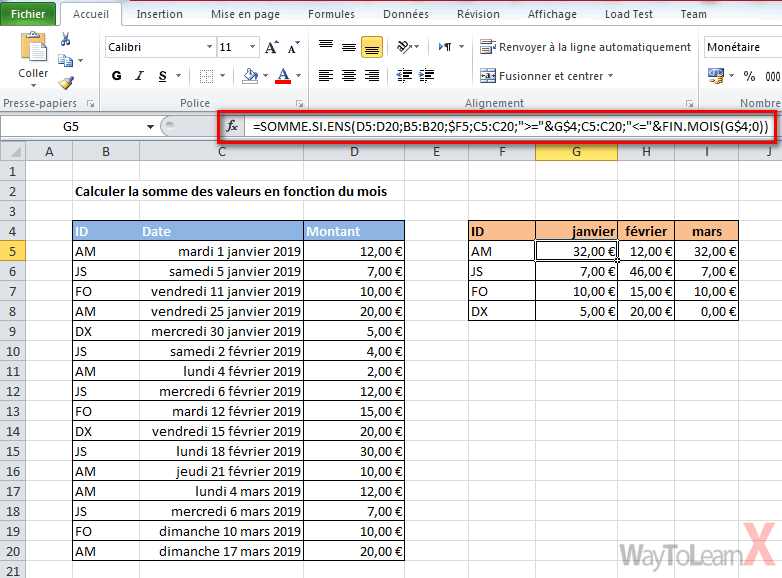Increase cell indent icon
Image resolution: width=782 pixels, height=578 pixels.
pyautogui.click(x=426, y=76)
